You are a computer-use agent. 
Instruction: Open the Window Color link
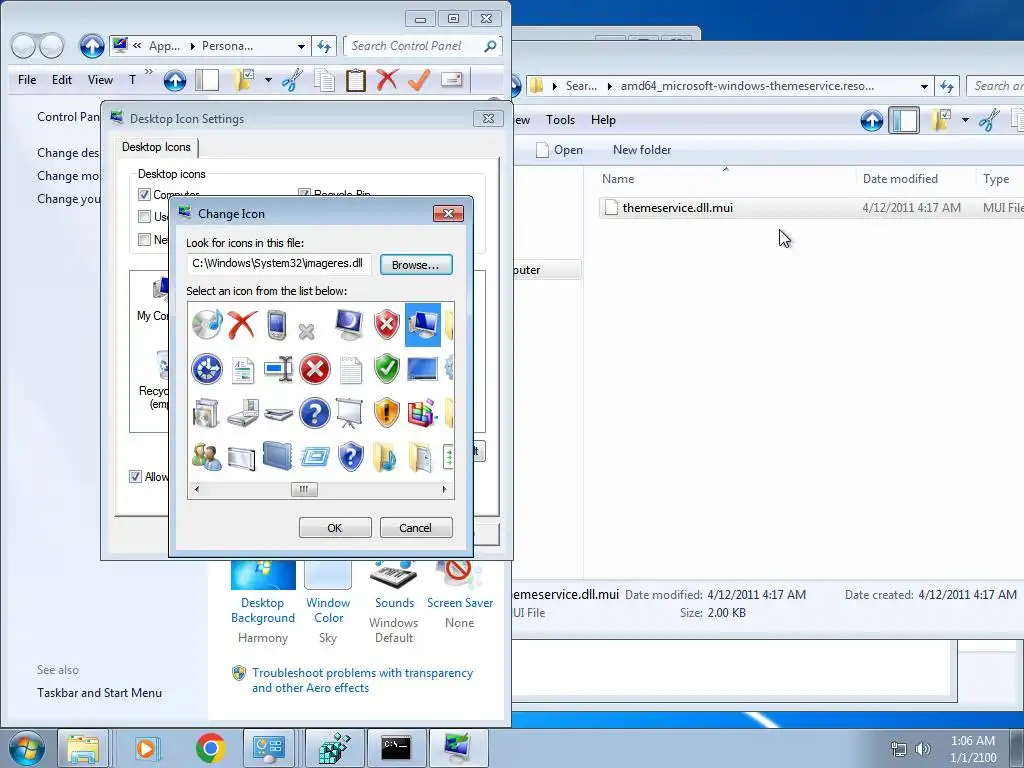point(328,610)
